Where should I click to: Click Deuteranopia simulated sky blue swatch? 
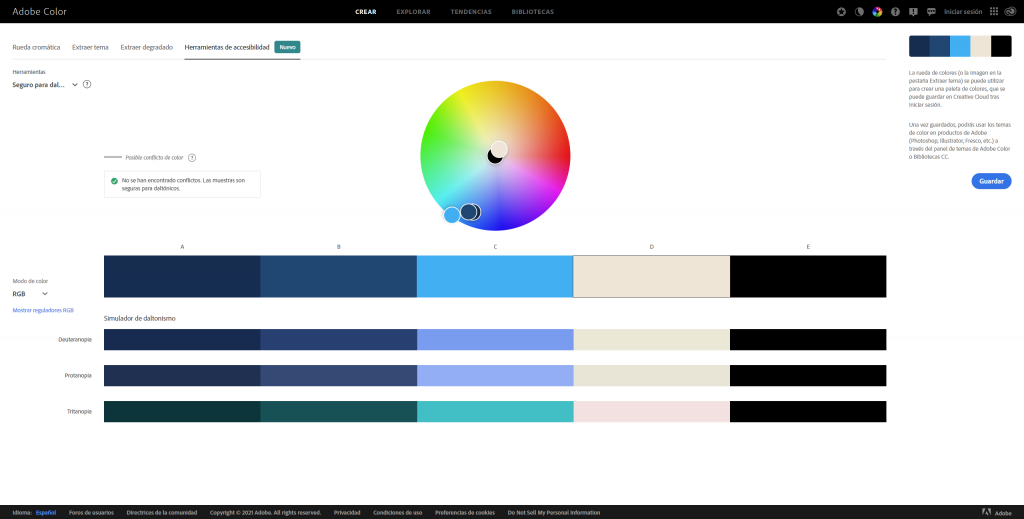click(495, 339)
